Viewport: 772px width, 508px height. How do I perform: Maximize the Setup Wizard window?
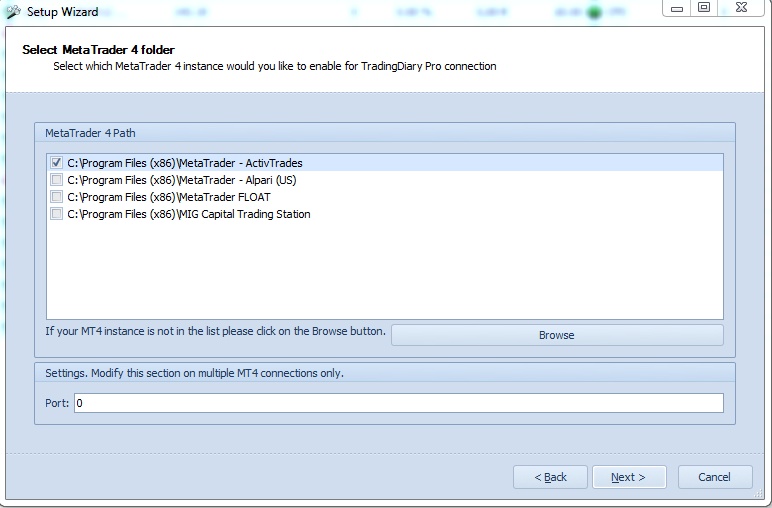point(704,8)
